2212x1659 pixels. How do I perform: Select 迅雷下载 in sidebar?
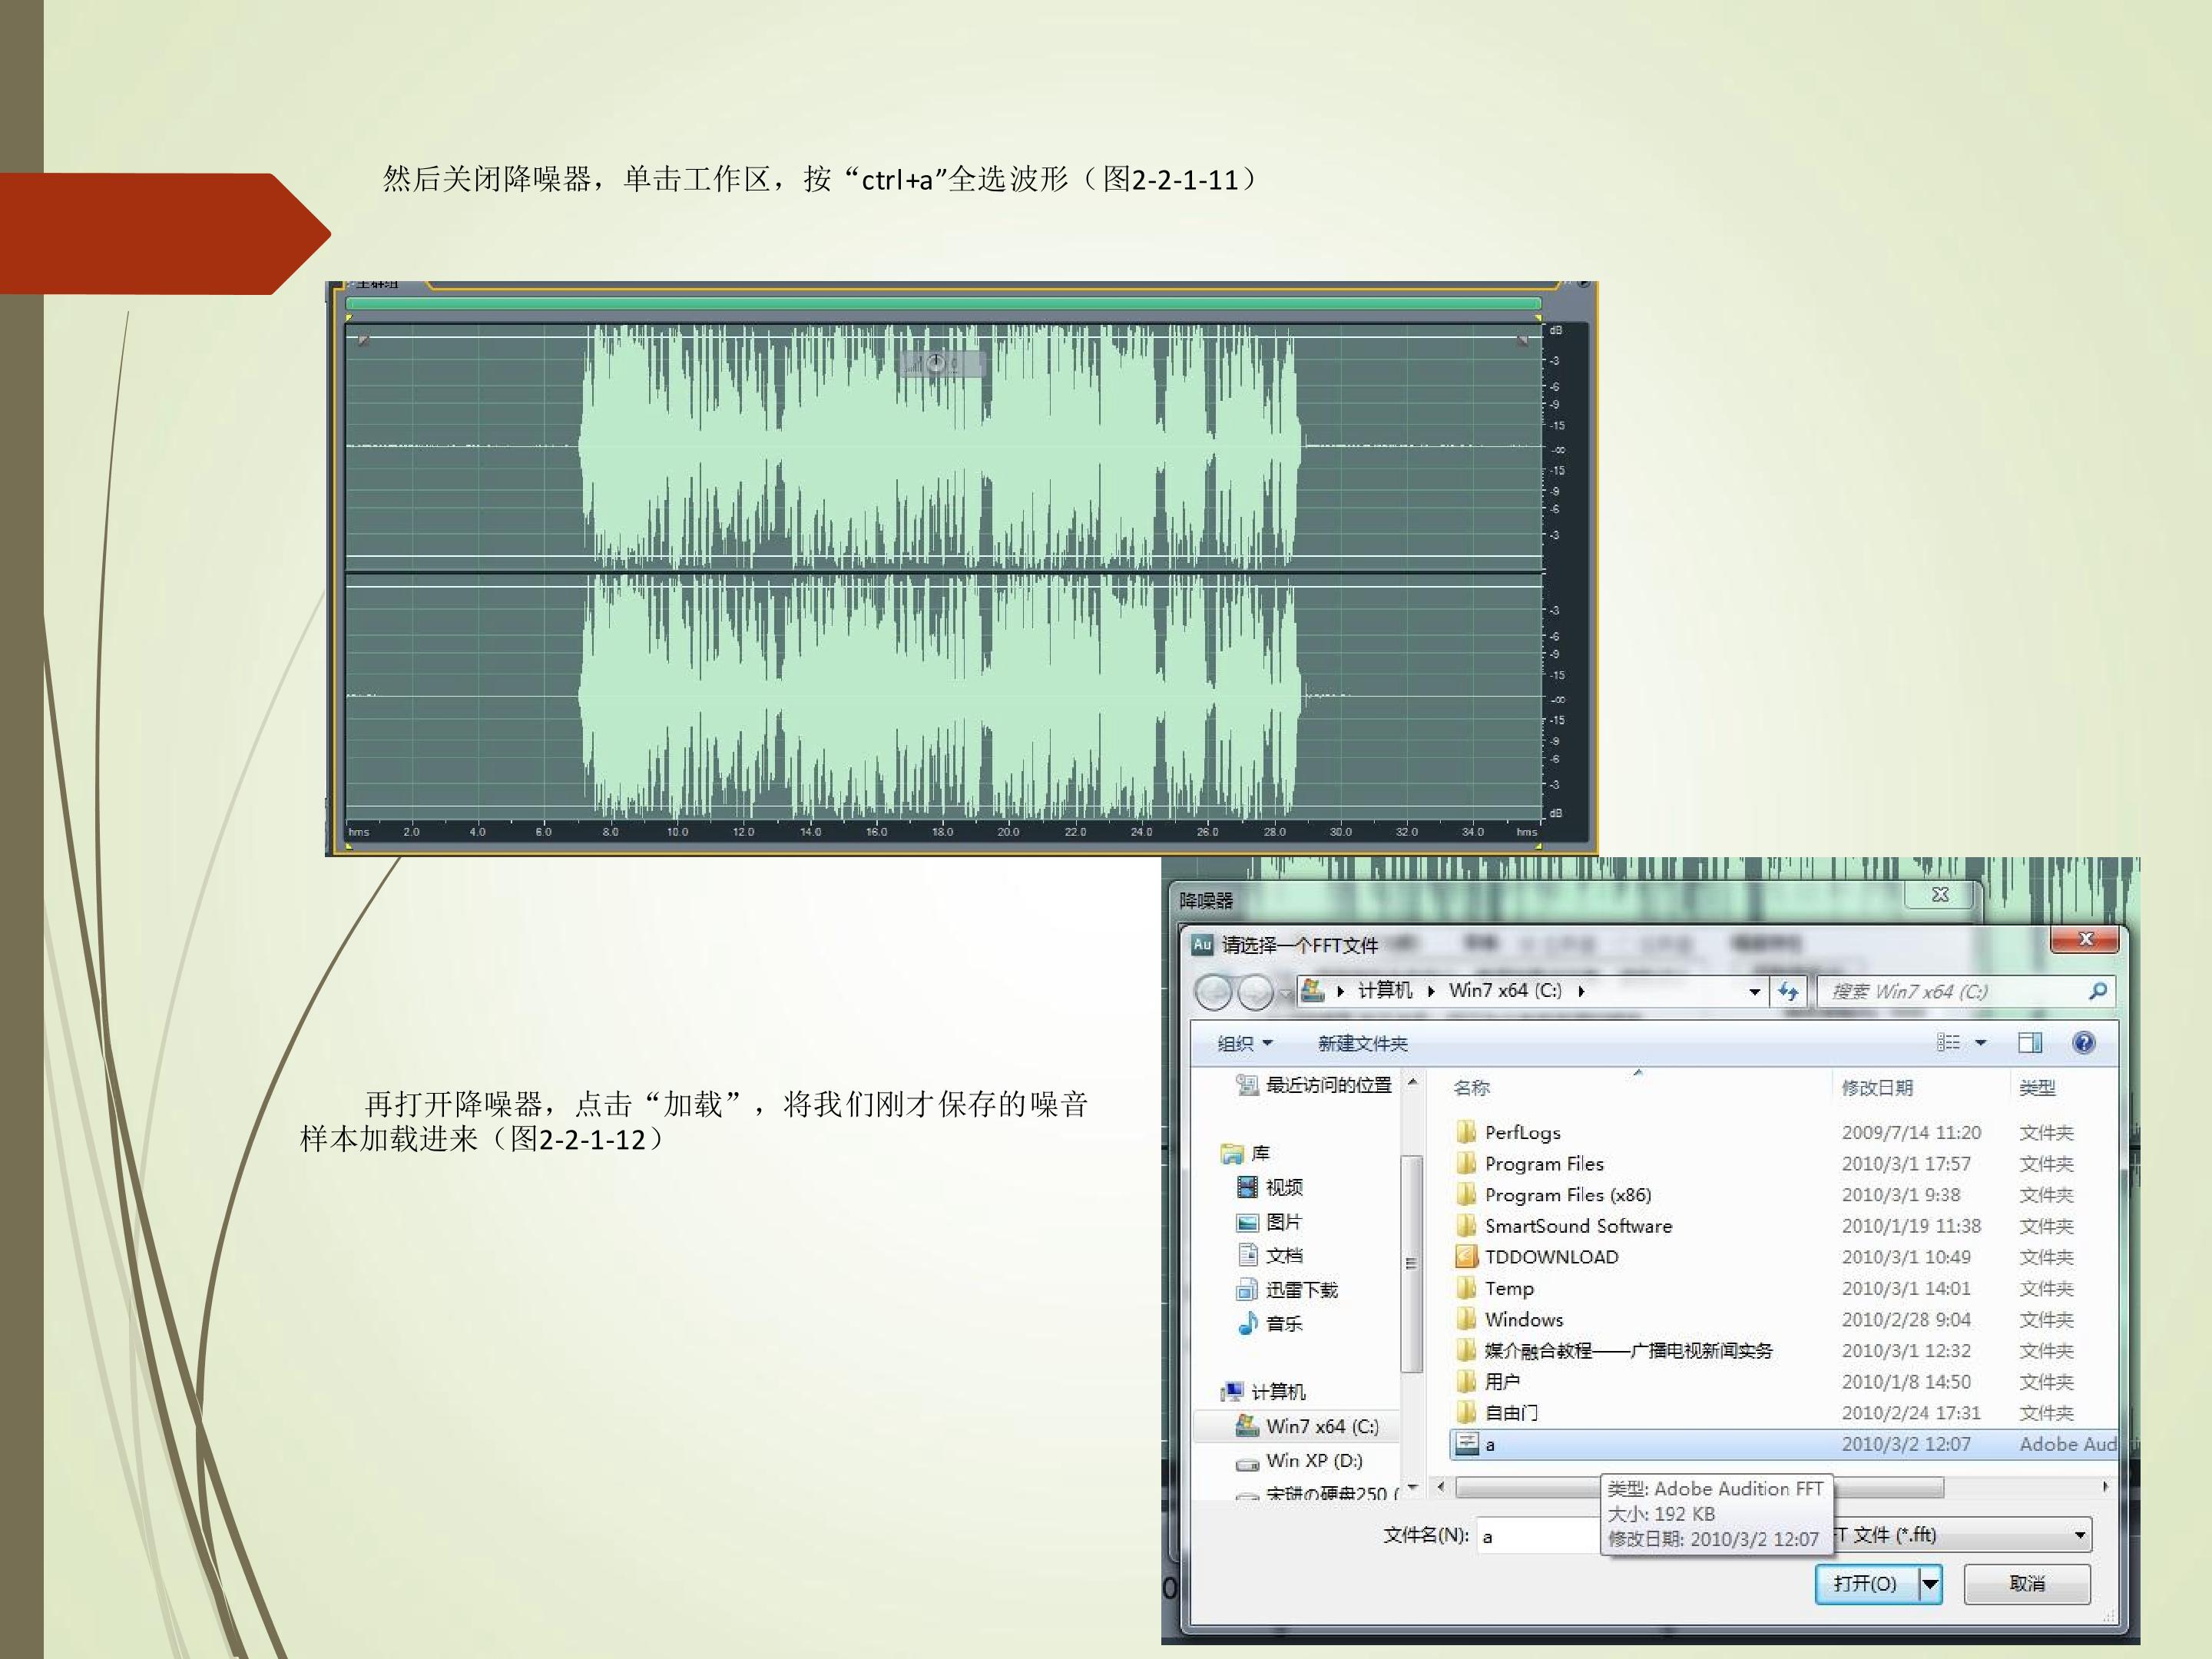coord(1287,1290)
